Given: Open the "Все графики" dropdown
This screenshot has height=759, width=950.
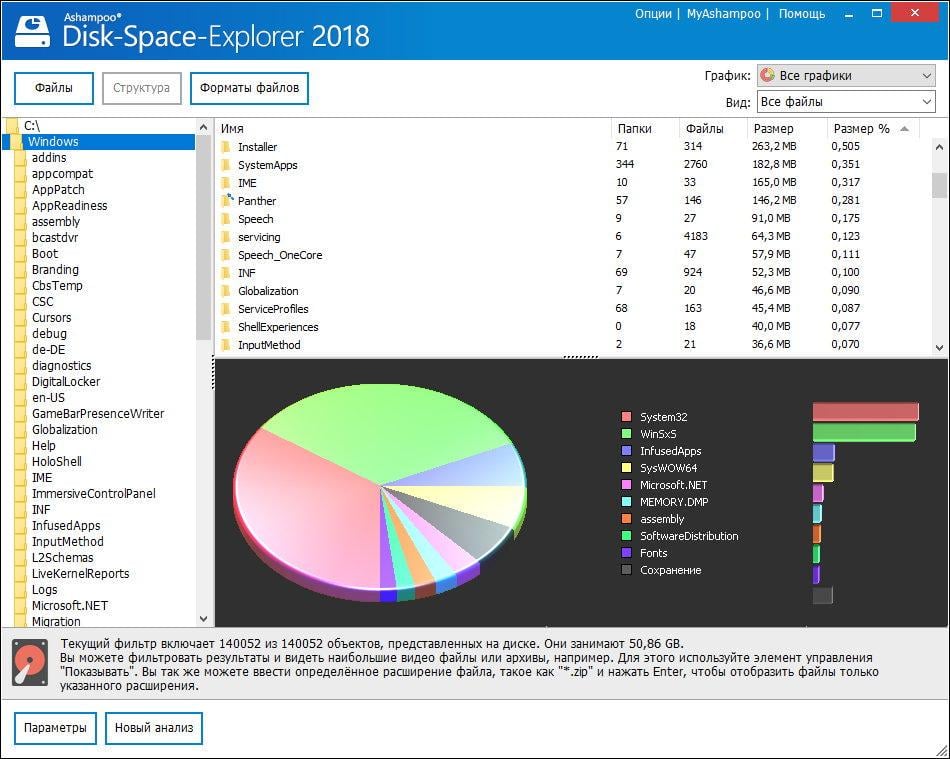Looking at the screenshot, I should [x=845, y=75].
